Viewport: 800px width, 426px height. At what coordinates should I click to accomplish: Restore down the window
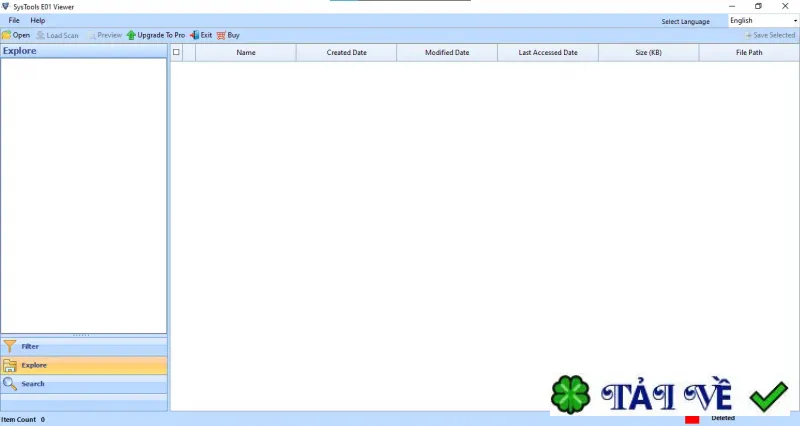(x=758, y=6)
